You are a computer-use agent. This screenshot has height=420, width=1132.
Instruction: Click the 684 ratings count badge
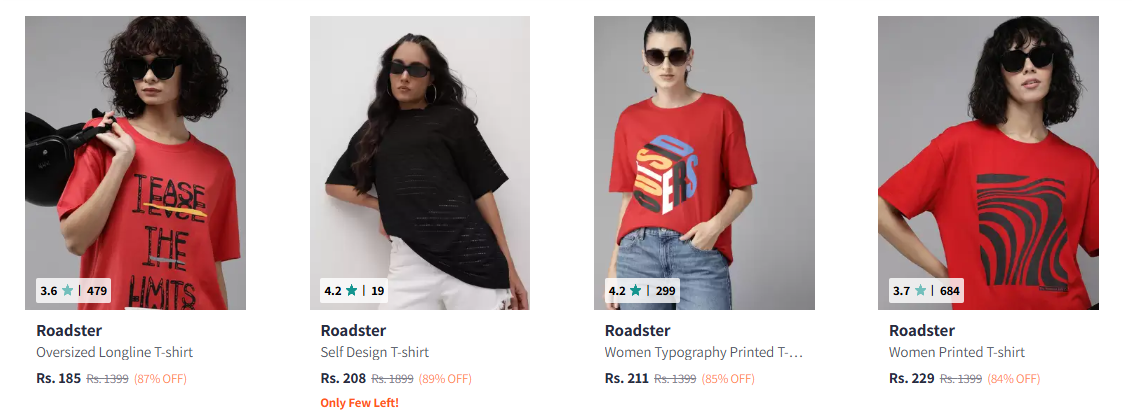(x=950, y=291)
